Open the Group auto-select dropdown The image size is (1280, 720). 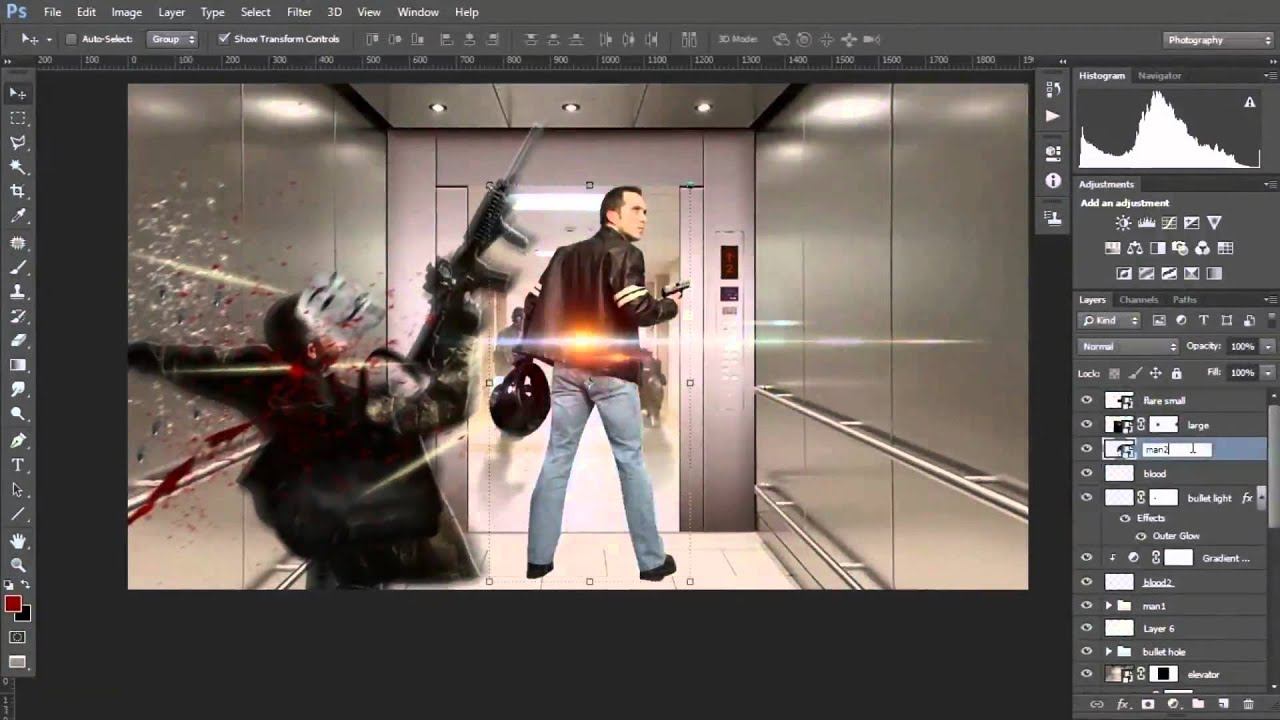(173, 39)
